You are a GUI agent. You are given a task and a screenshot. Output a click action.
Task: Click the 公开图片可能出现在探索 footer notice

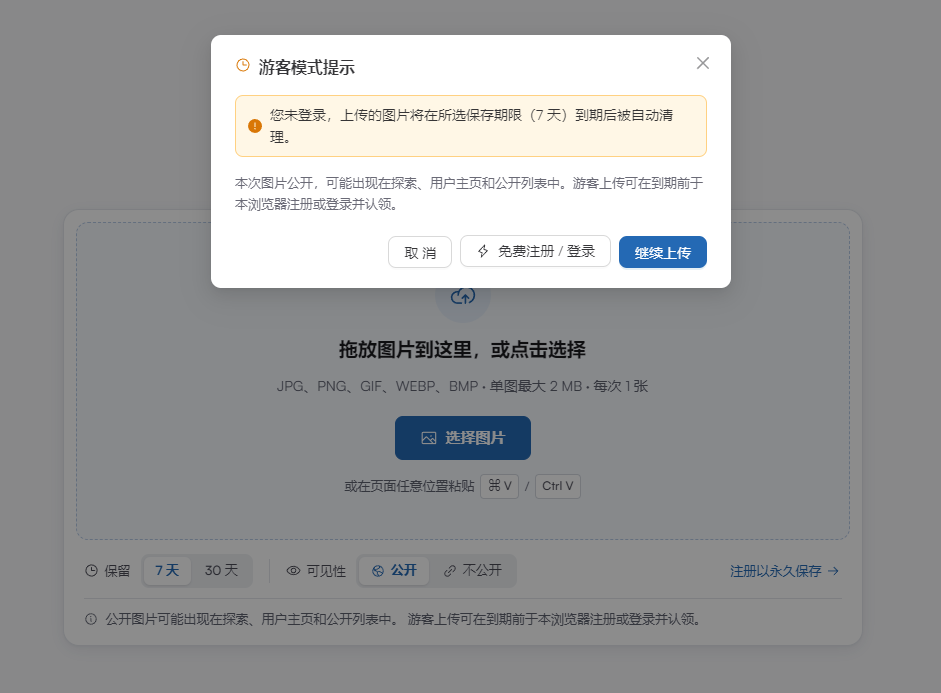(403, 619)
